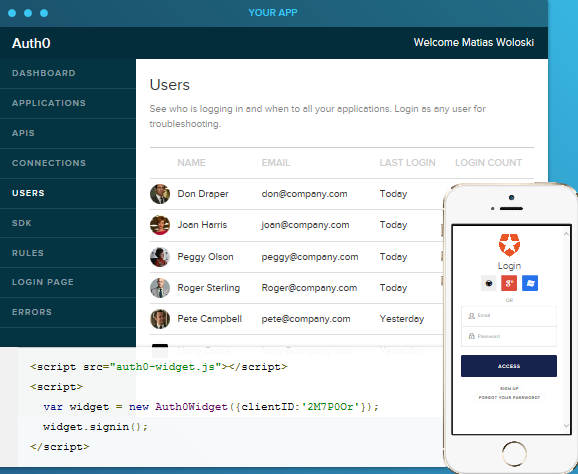Click the ACCESS button on phone
The width and height of the screenshot is (578, 474).
(509, 366)
